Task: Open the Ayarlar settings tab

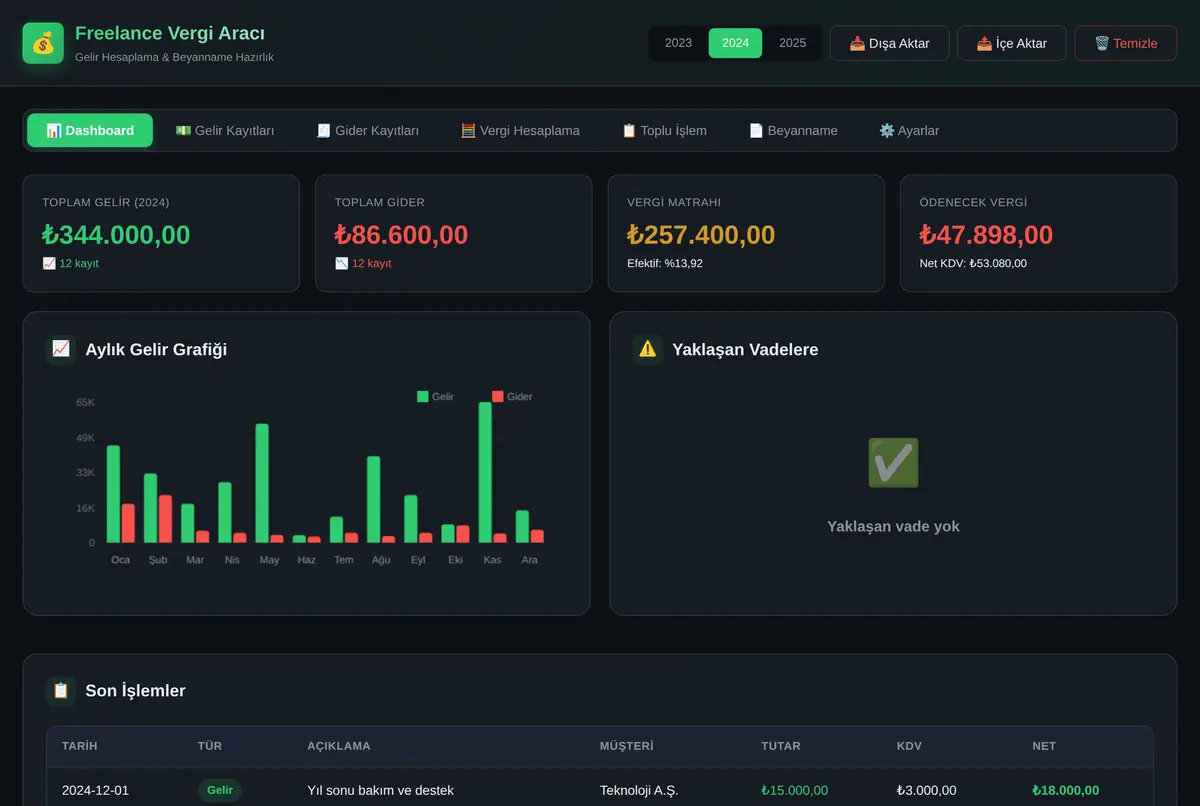Action: 909,130
